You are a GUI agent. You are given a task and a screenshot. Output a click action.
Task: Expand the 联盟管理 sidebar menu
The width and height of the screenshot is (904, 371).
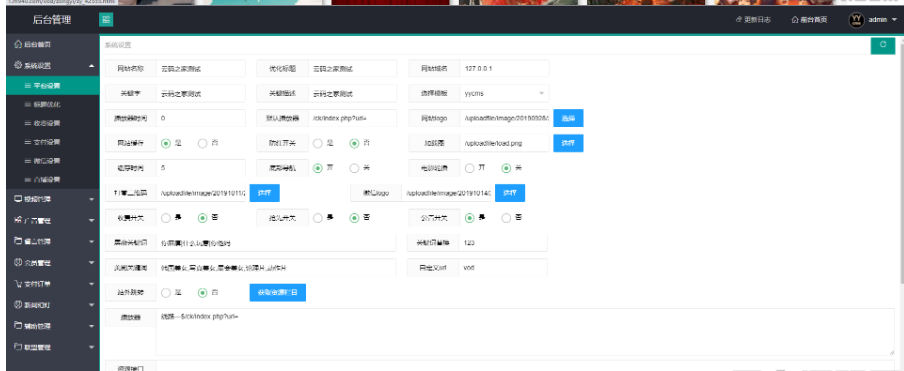[52, 347]
